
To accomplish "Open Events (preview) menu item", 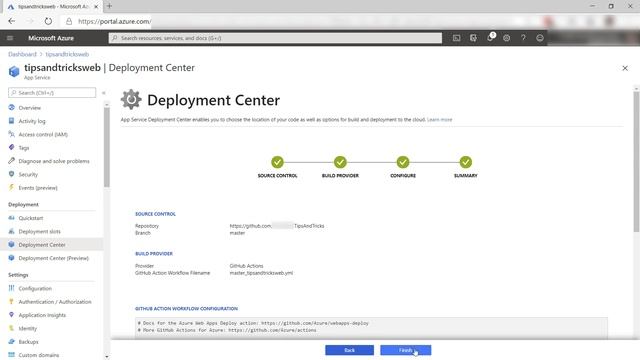I will click(38, 188).
